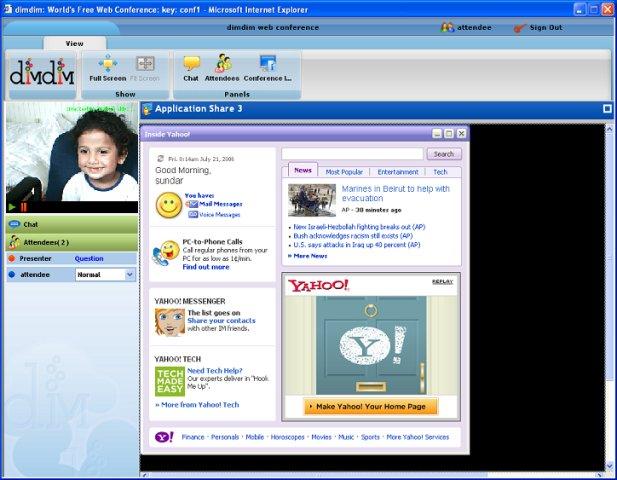Screen dimensions: 617x480
Task: Click the Chat bubble icon in sidebar
Action: [14, 224]
